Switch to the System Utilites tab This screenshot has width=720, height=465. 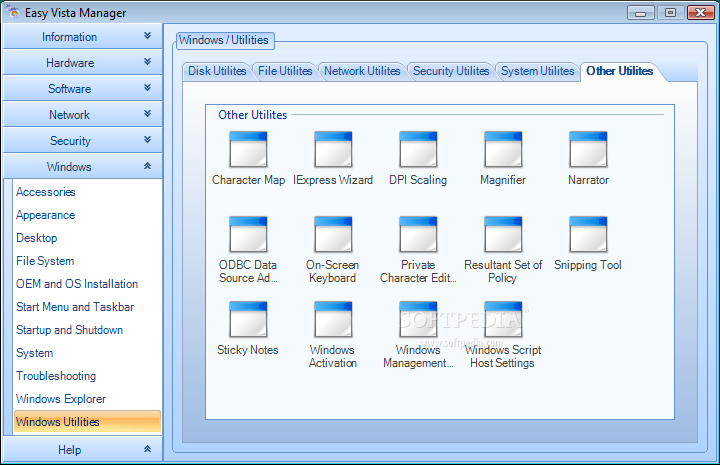[x=538, y=71]
